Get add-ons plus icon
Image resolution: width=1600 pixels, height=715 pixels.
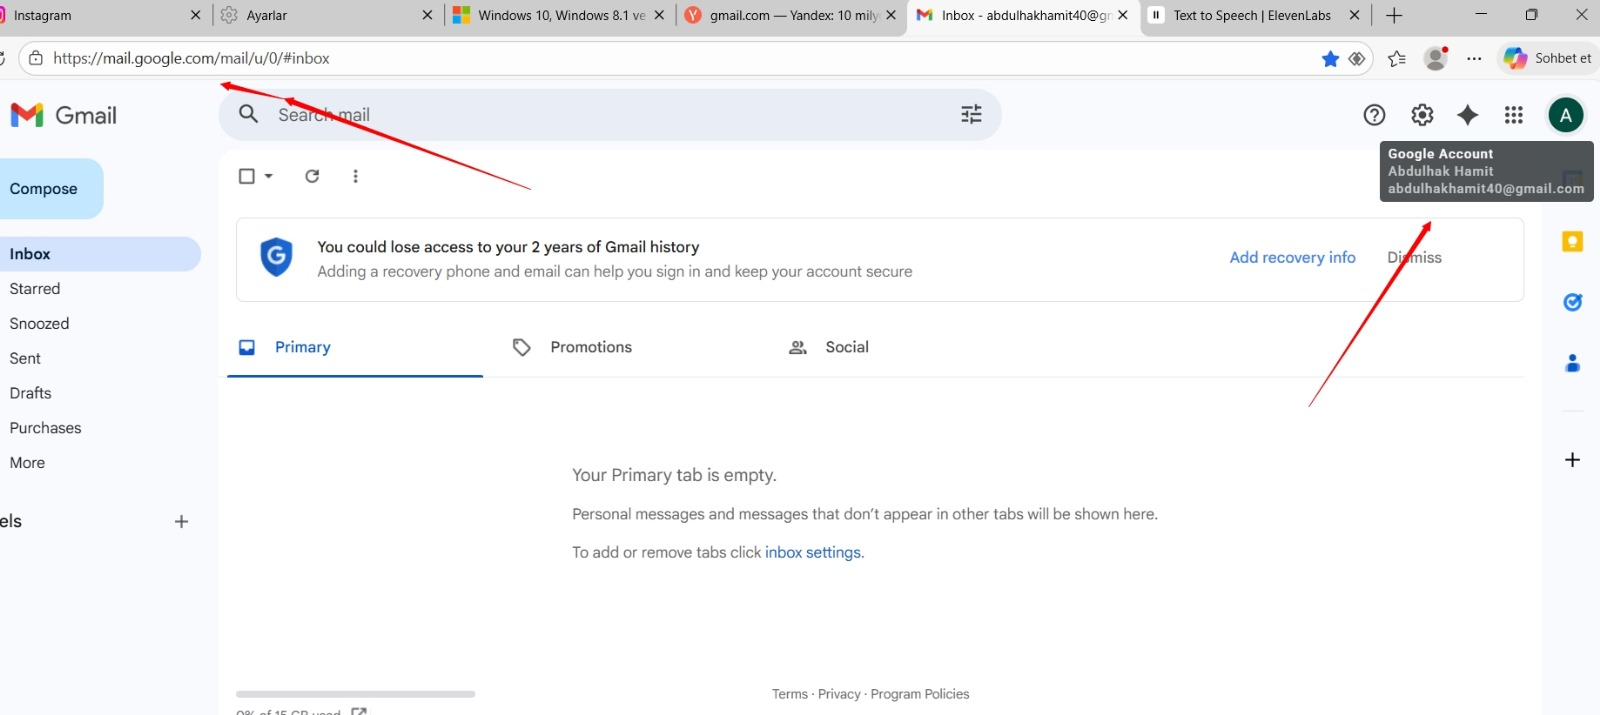(x=1572, y=460)
